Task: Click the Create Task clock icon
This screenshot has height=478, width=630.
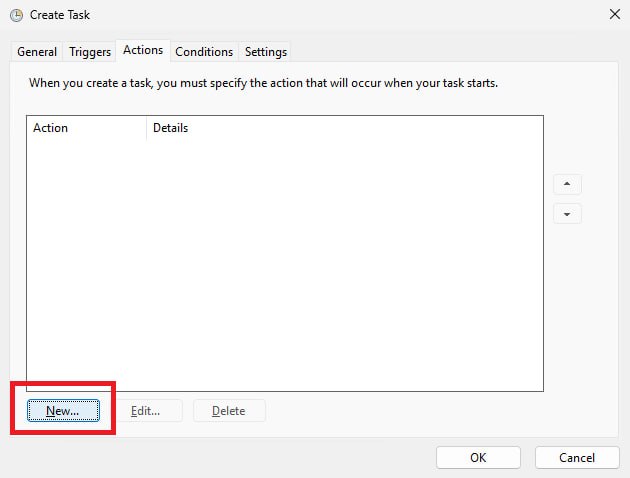Action: pyautogui.click(x=16, y=15)
